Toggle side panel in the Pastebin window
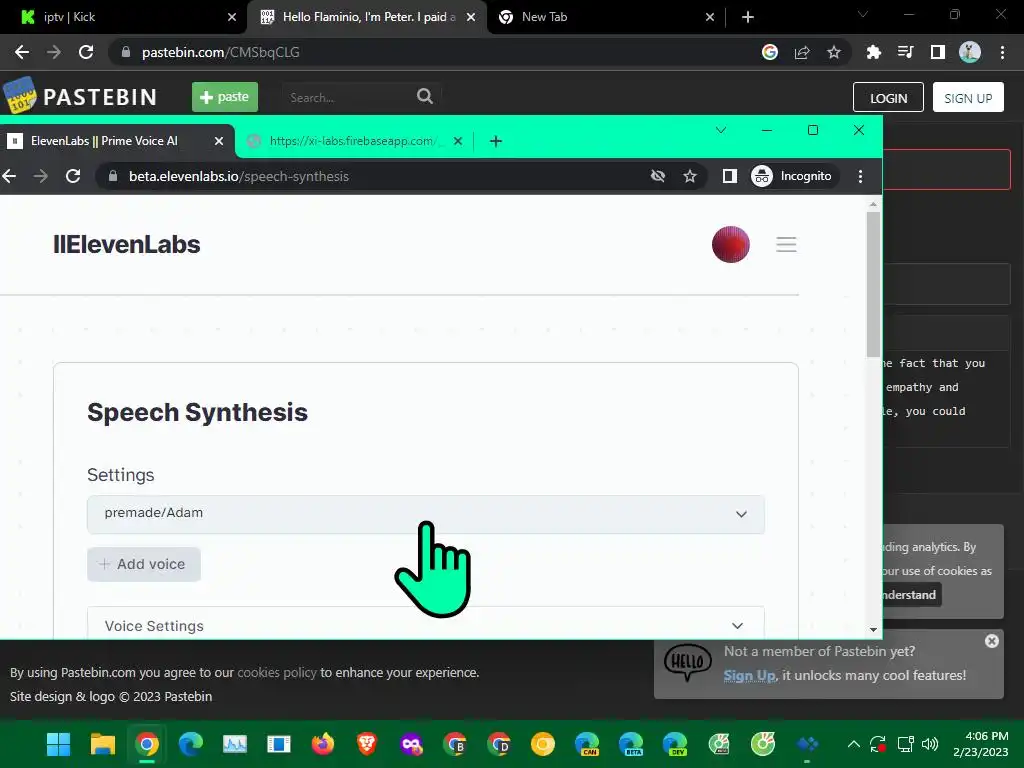This screenshot has width=1024, height=768. click(938, 52)
